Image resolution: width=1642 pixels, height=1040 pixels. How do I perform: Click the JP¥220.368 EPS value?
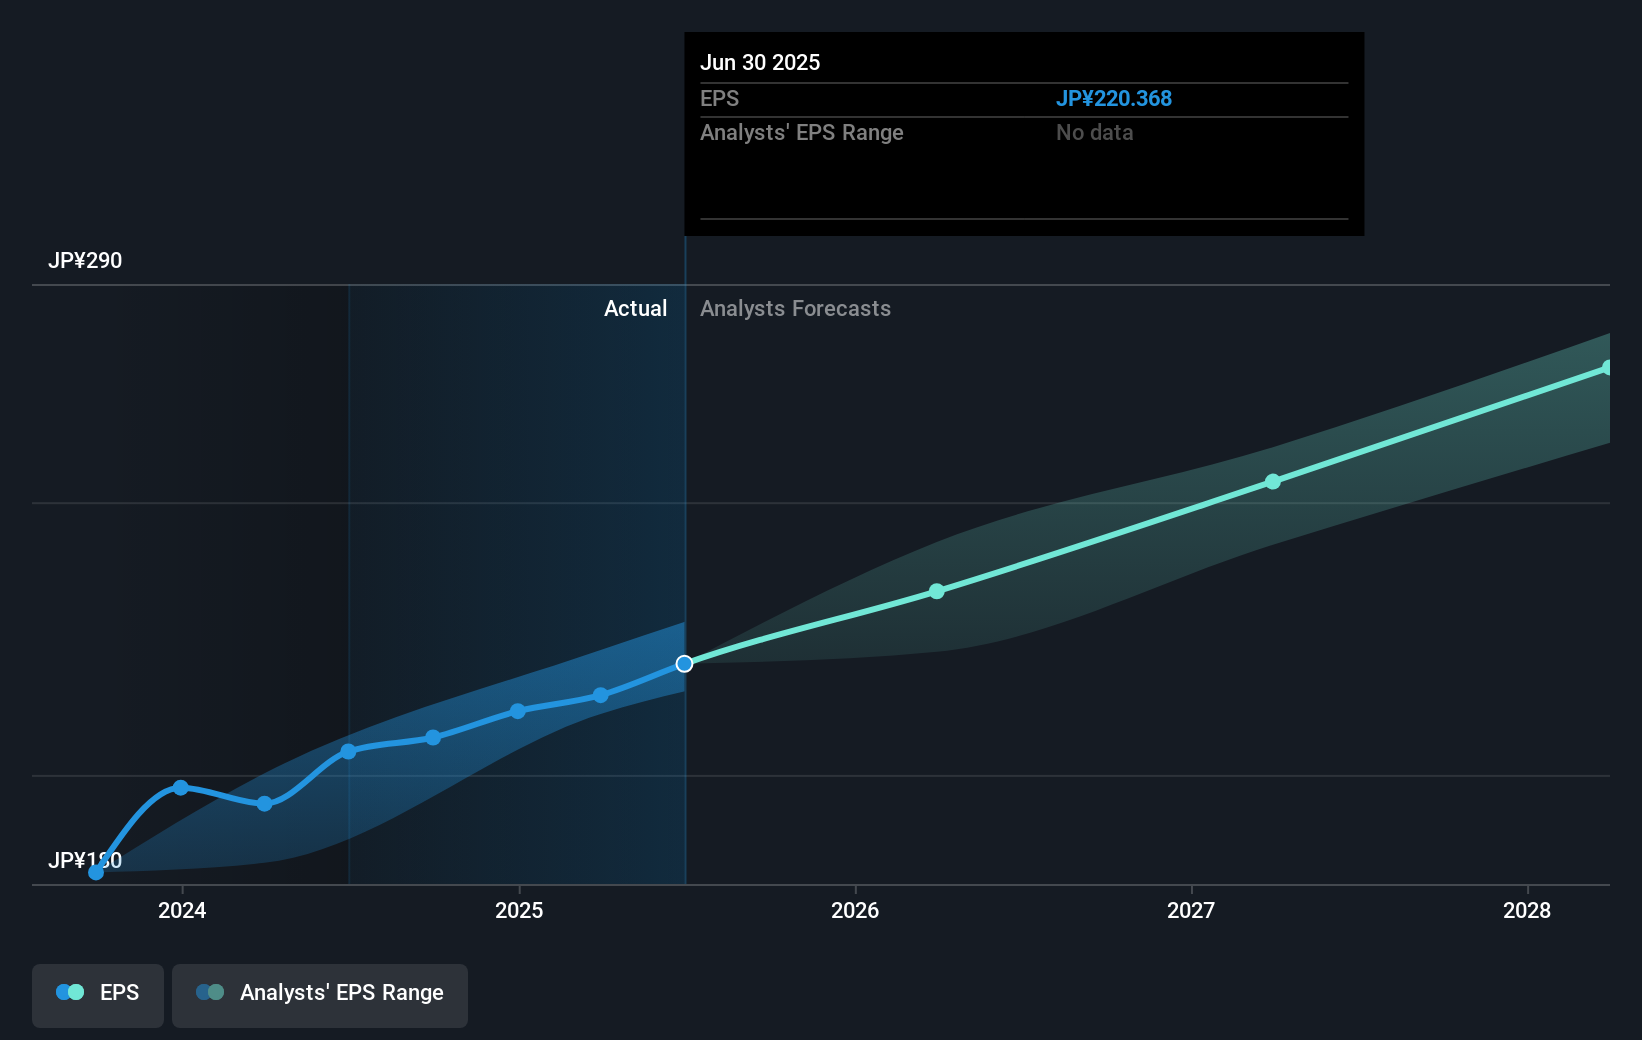1115,98
